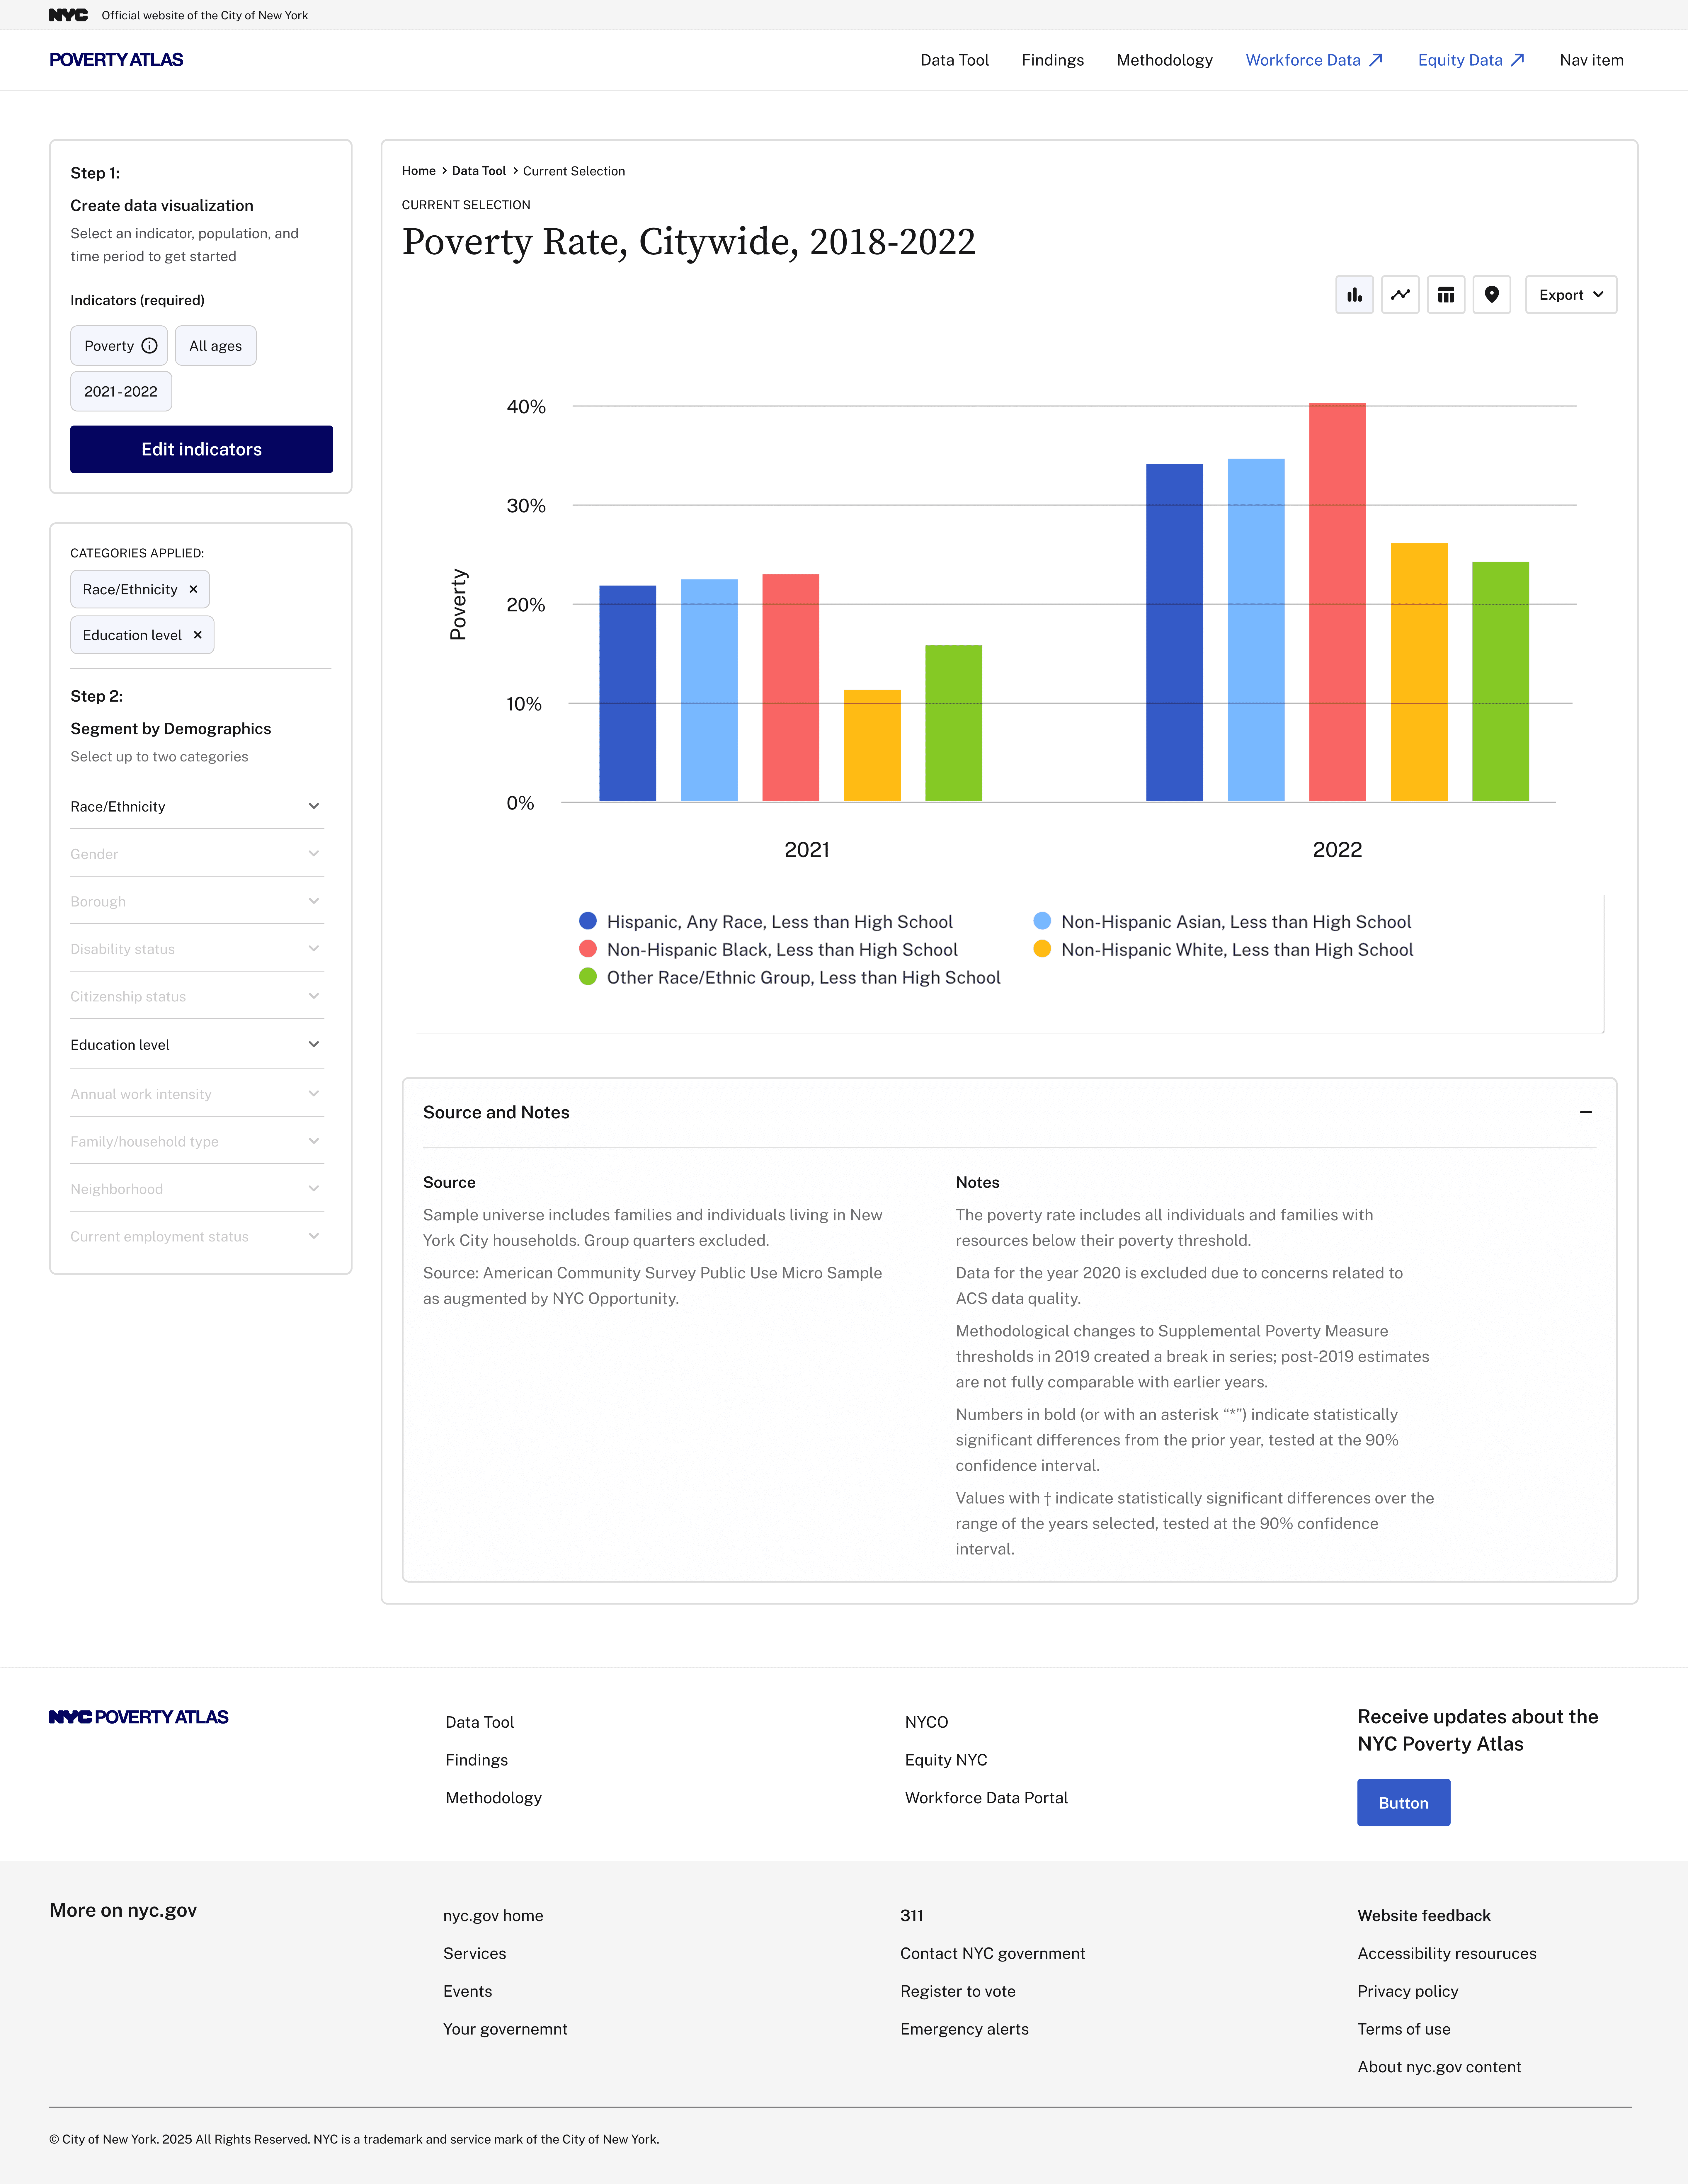The height and width of the screenshot is (2184, 1688).
Task: Open Methodology in top navigation
Action: coord(1164,60)
